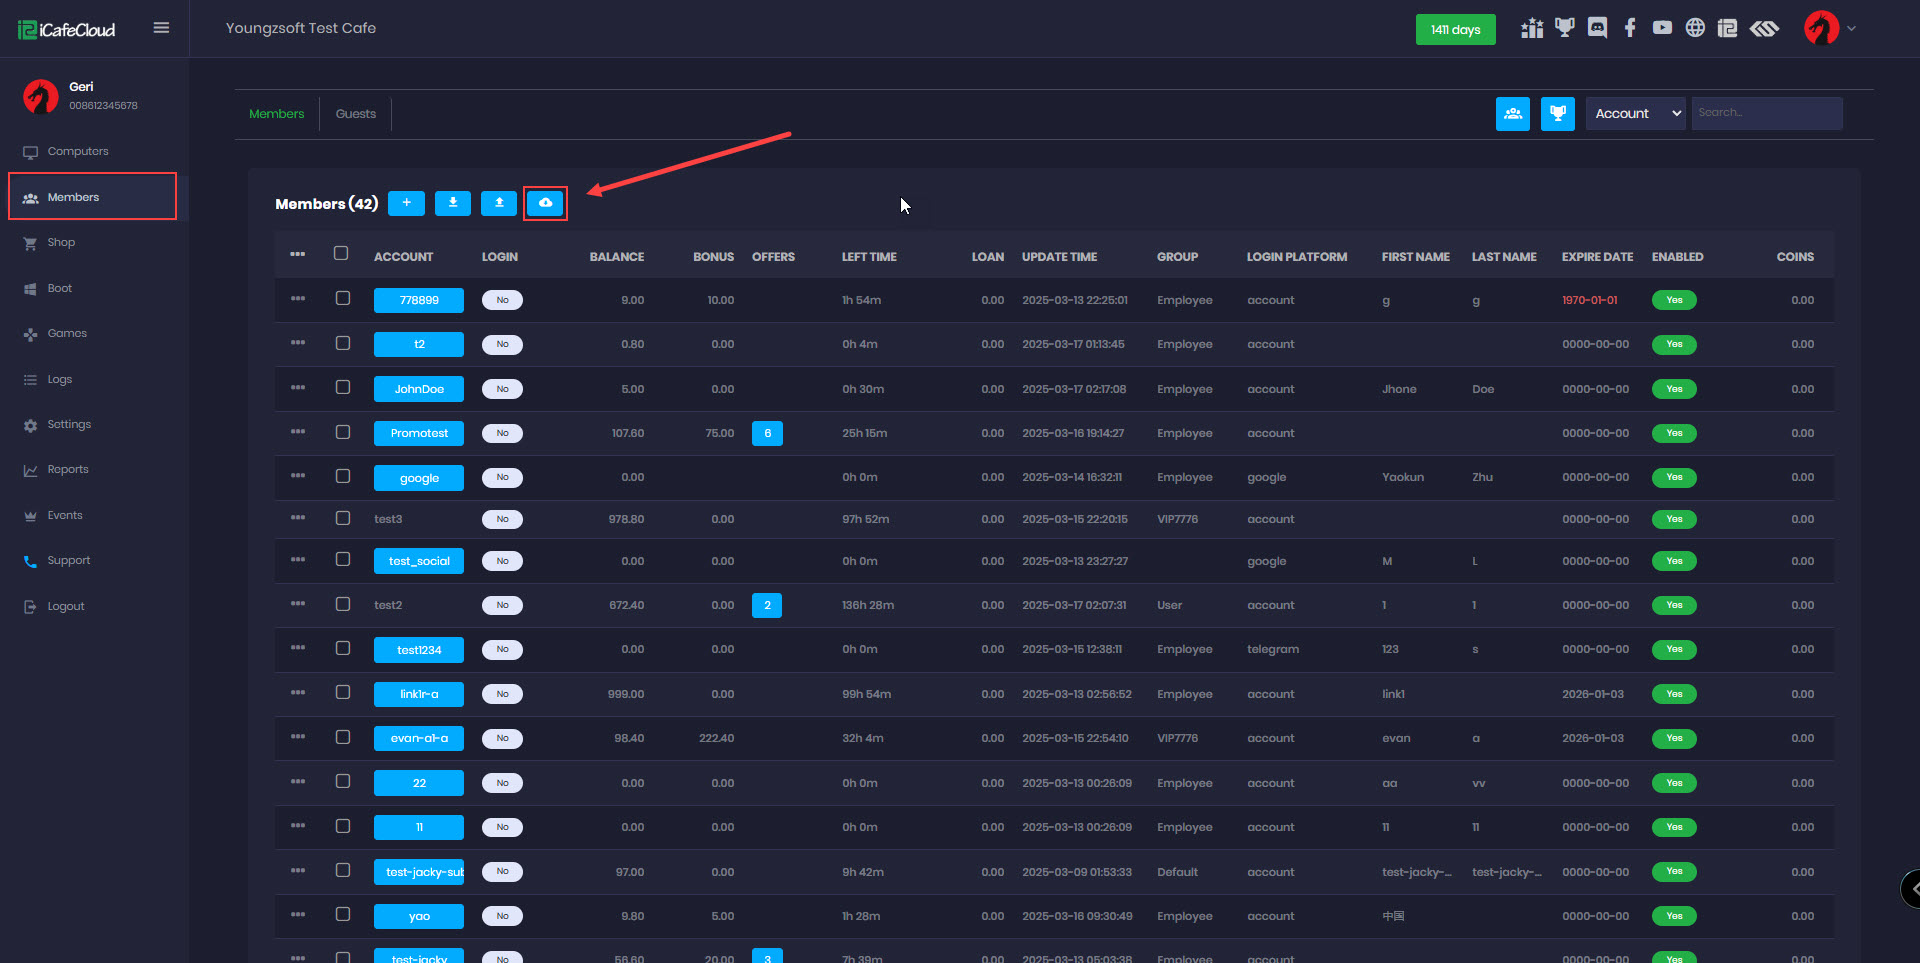Open row options dots for account 778899
The image size is (1920, 963).
click(298, 299)
